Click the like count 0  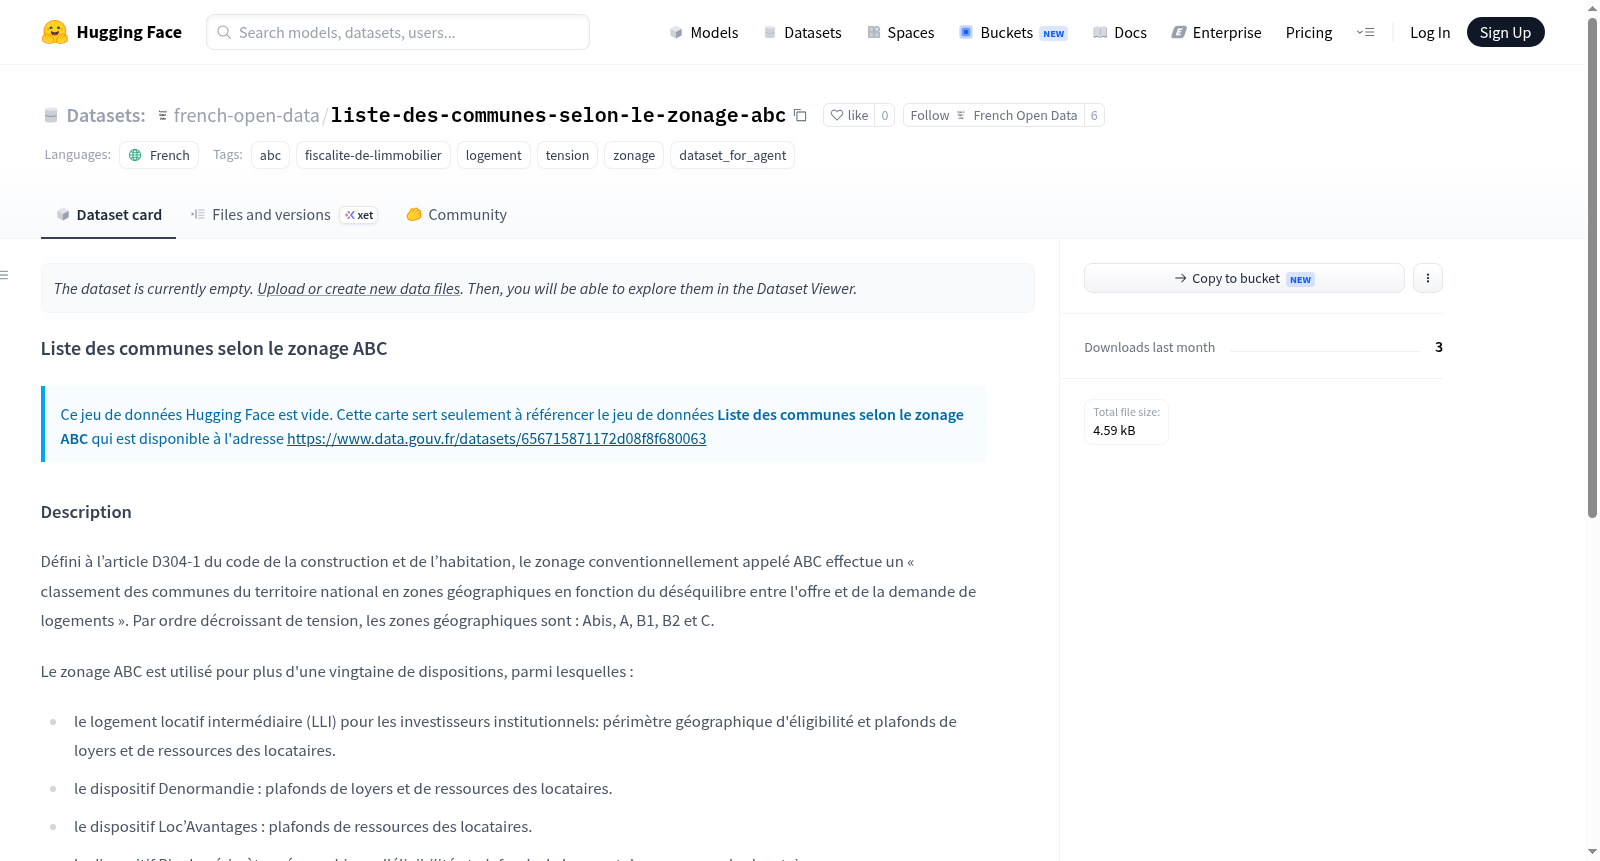tap(885, 115)
